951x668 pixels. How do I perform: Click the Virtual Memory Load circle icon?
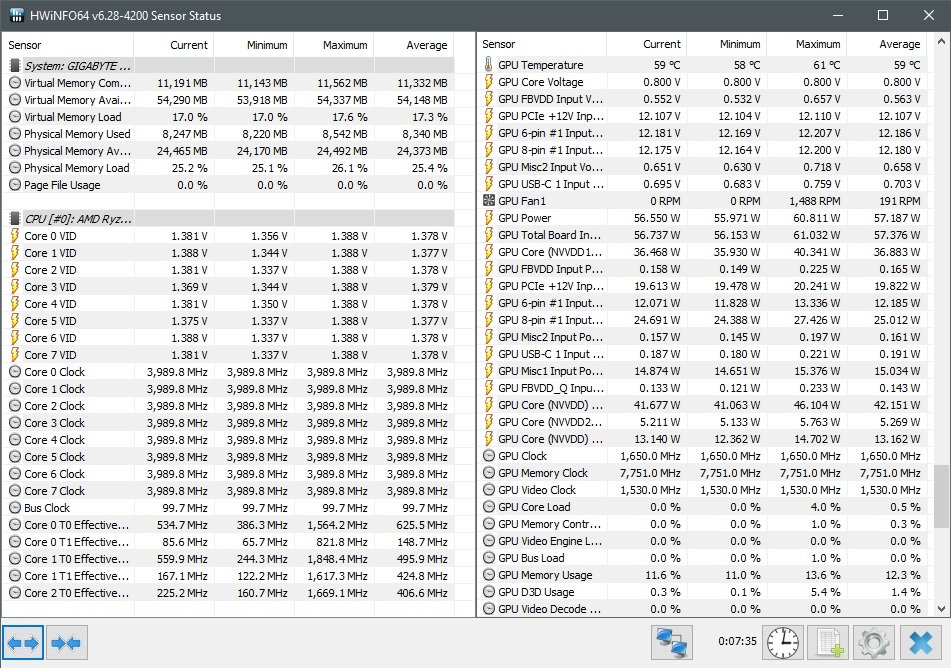[15, 116]
